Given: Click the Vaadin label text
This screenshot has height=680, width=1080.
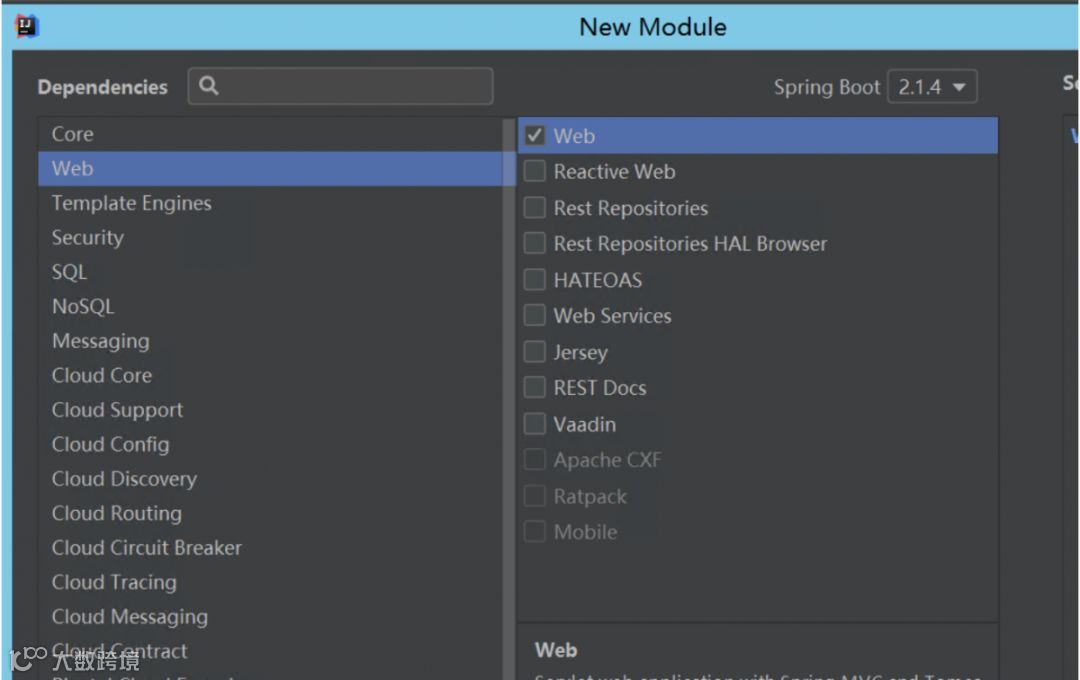Looking at the screenshot, I should (x=585, y=424).
